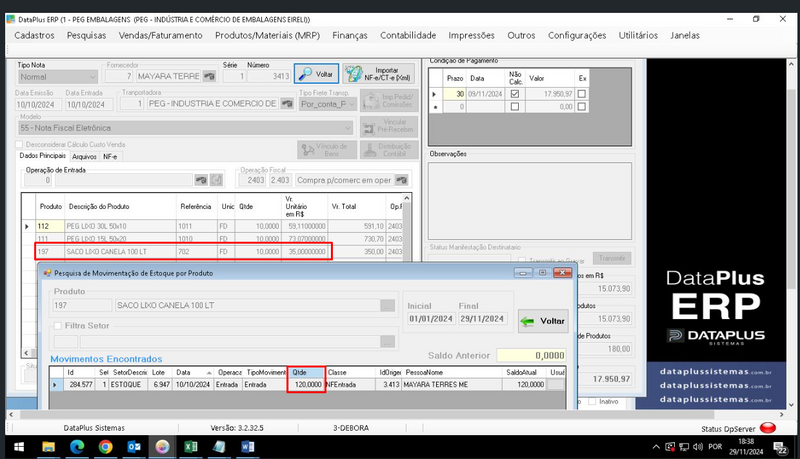The image size is (800, 459).
Task: Open File Explorer from the taskbar
Action: (48, 447)
